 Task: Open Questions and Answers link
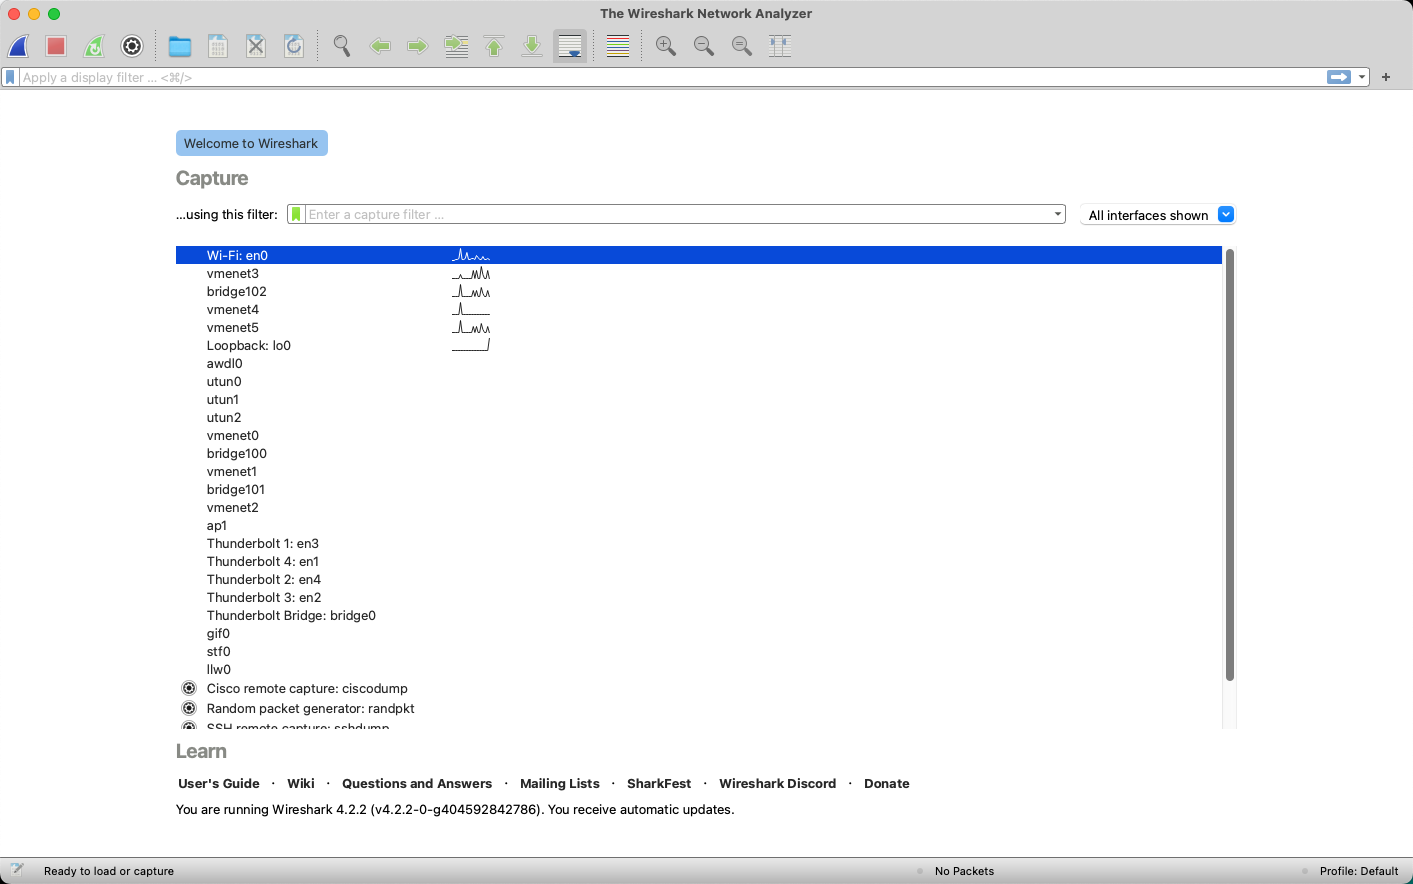pyautogui.click(x=417, y=783)
